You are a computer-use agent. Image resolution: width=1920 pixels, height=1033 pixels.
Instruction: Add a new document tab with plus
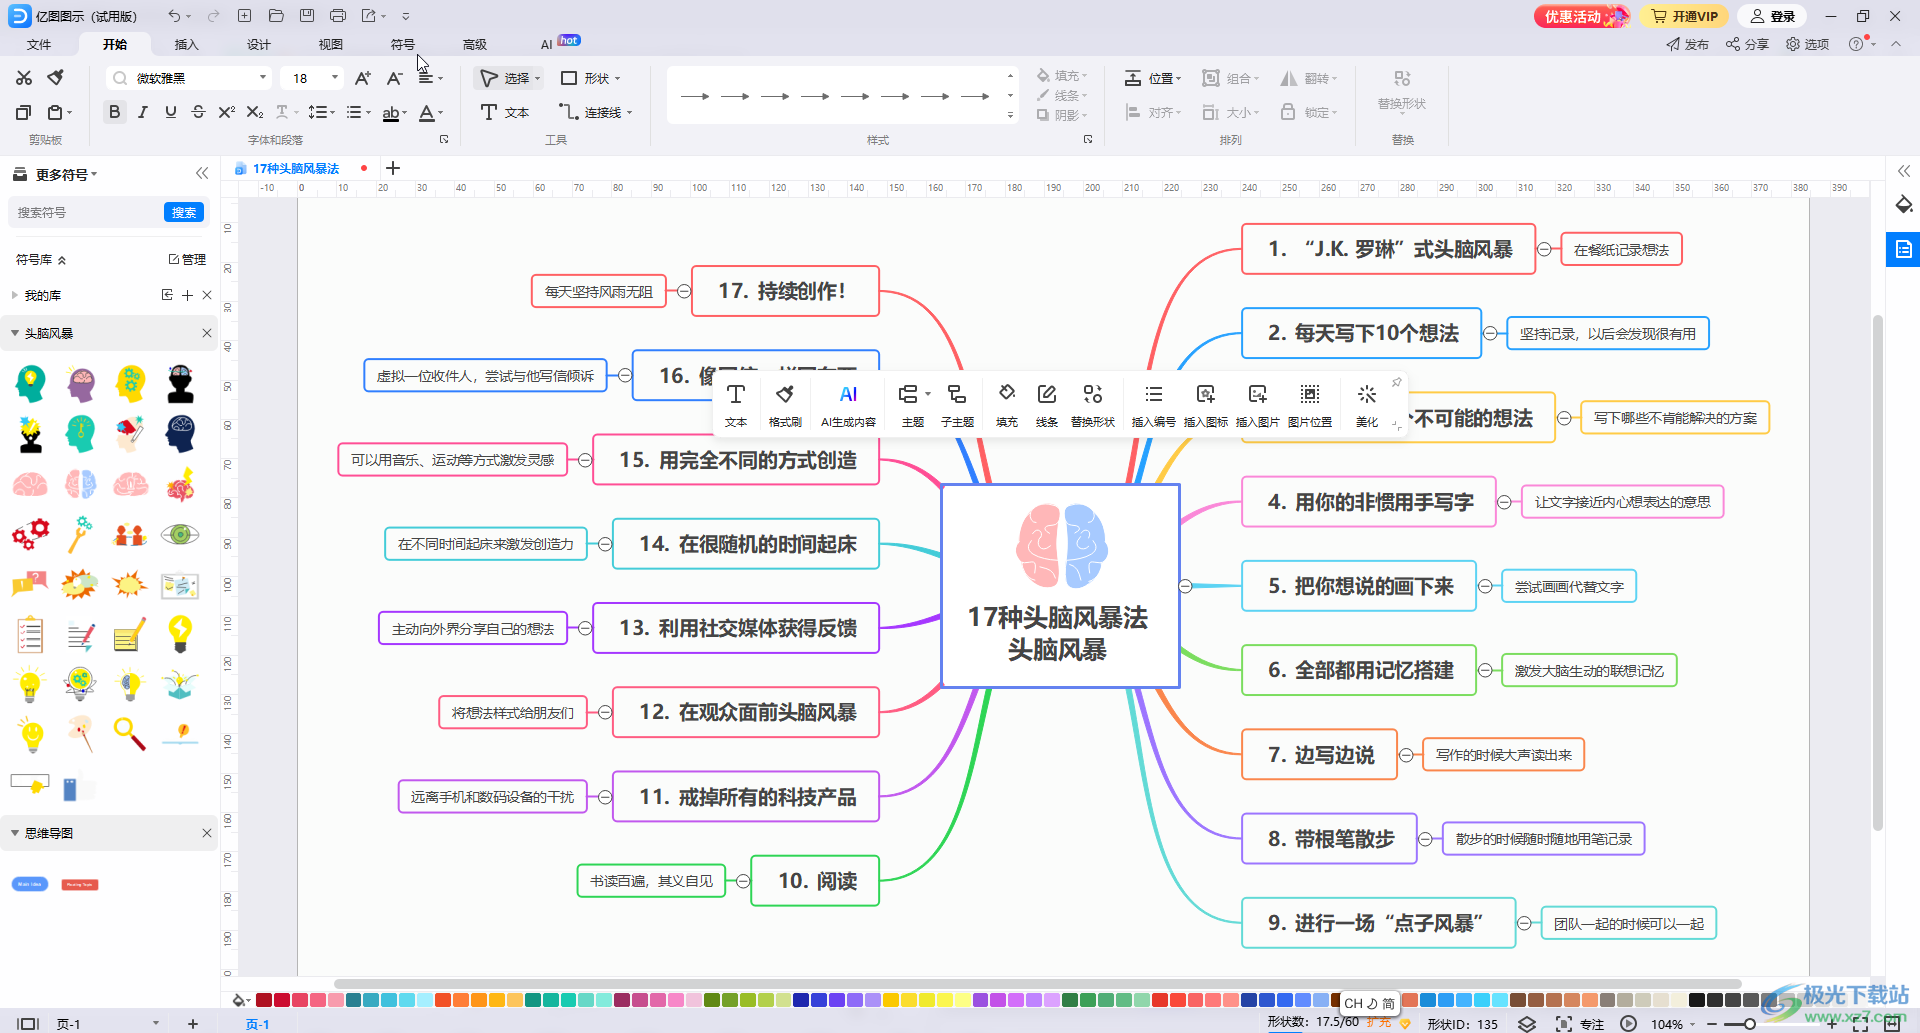point(393,168)
